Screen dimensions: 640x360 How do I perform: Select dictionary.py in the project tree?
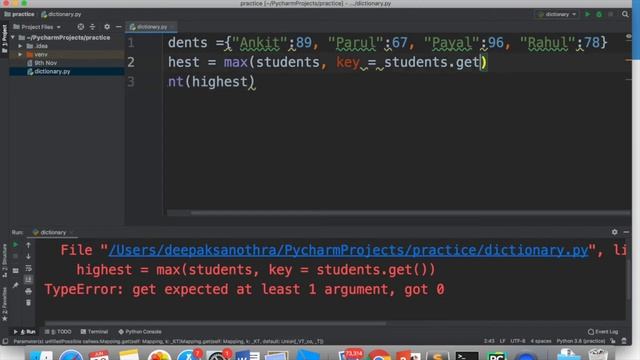[x=49, y=71]
